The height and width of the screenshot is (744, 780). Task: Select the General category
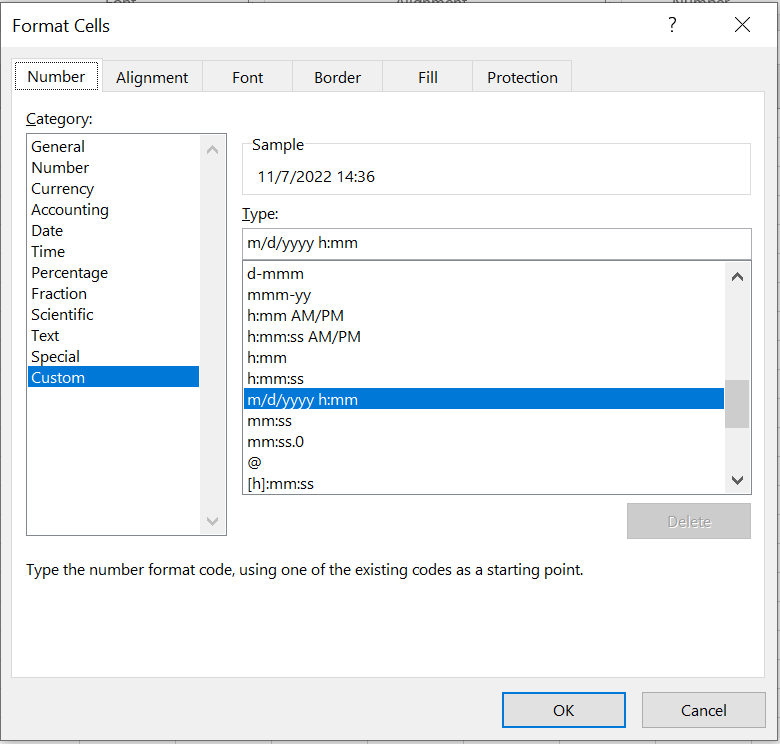click(x=58, y=147)
